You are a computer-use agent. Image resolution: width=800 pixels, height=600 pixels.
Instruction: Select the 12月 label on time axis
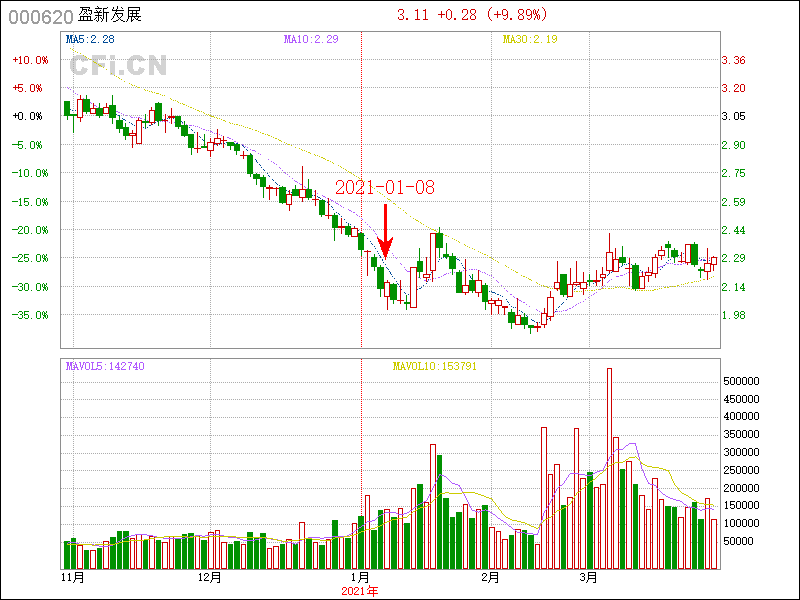point(209,578)
